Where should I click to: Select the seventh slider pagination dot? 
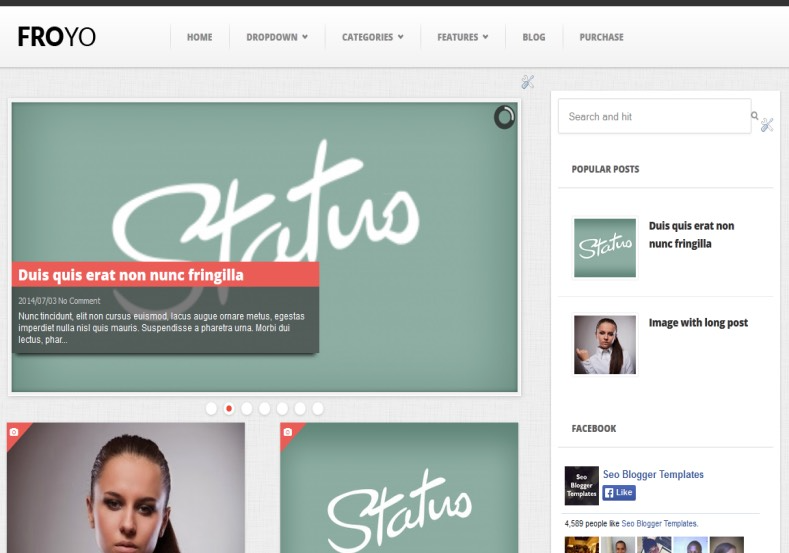pos(318,409)
